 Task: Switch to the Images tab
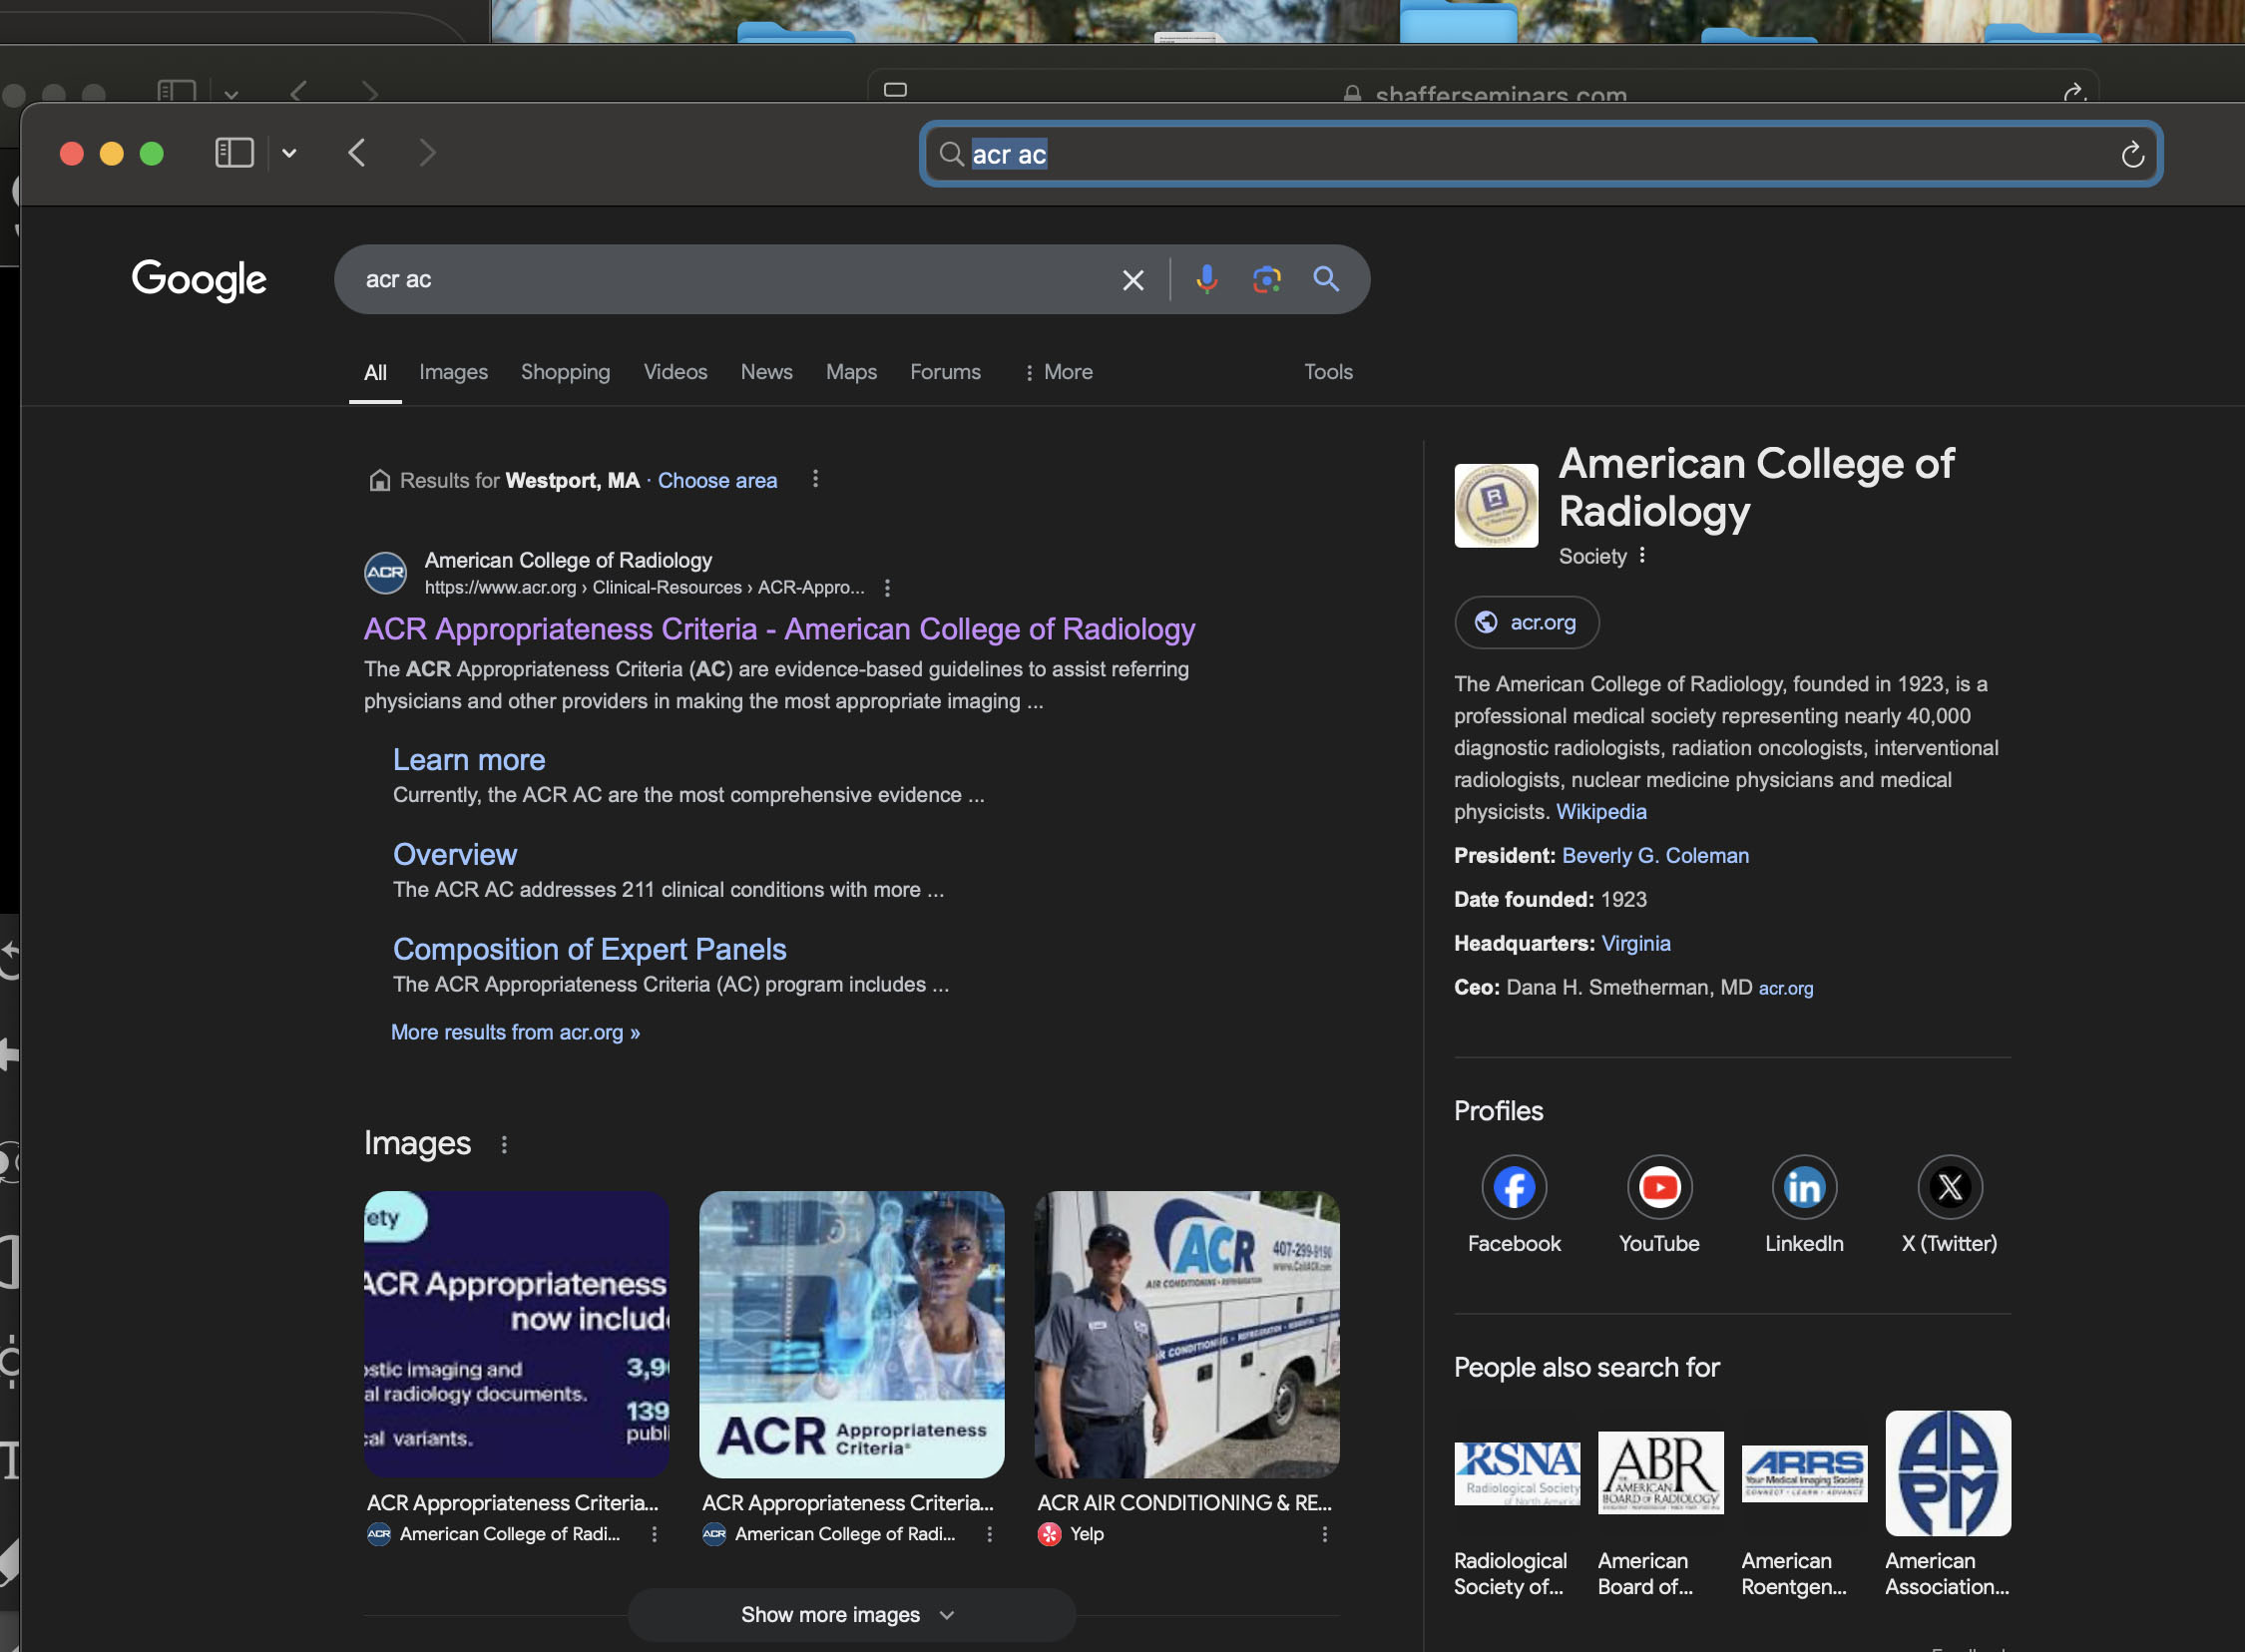453,372
